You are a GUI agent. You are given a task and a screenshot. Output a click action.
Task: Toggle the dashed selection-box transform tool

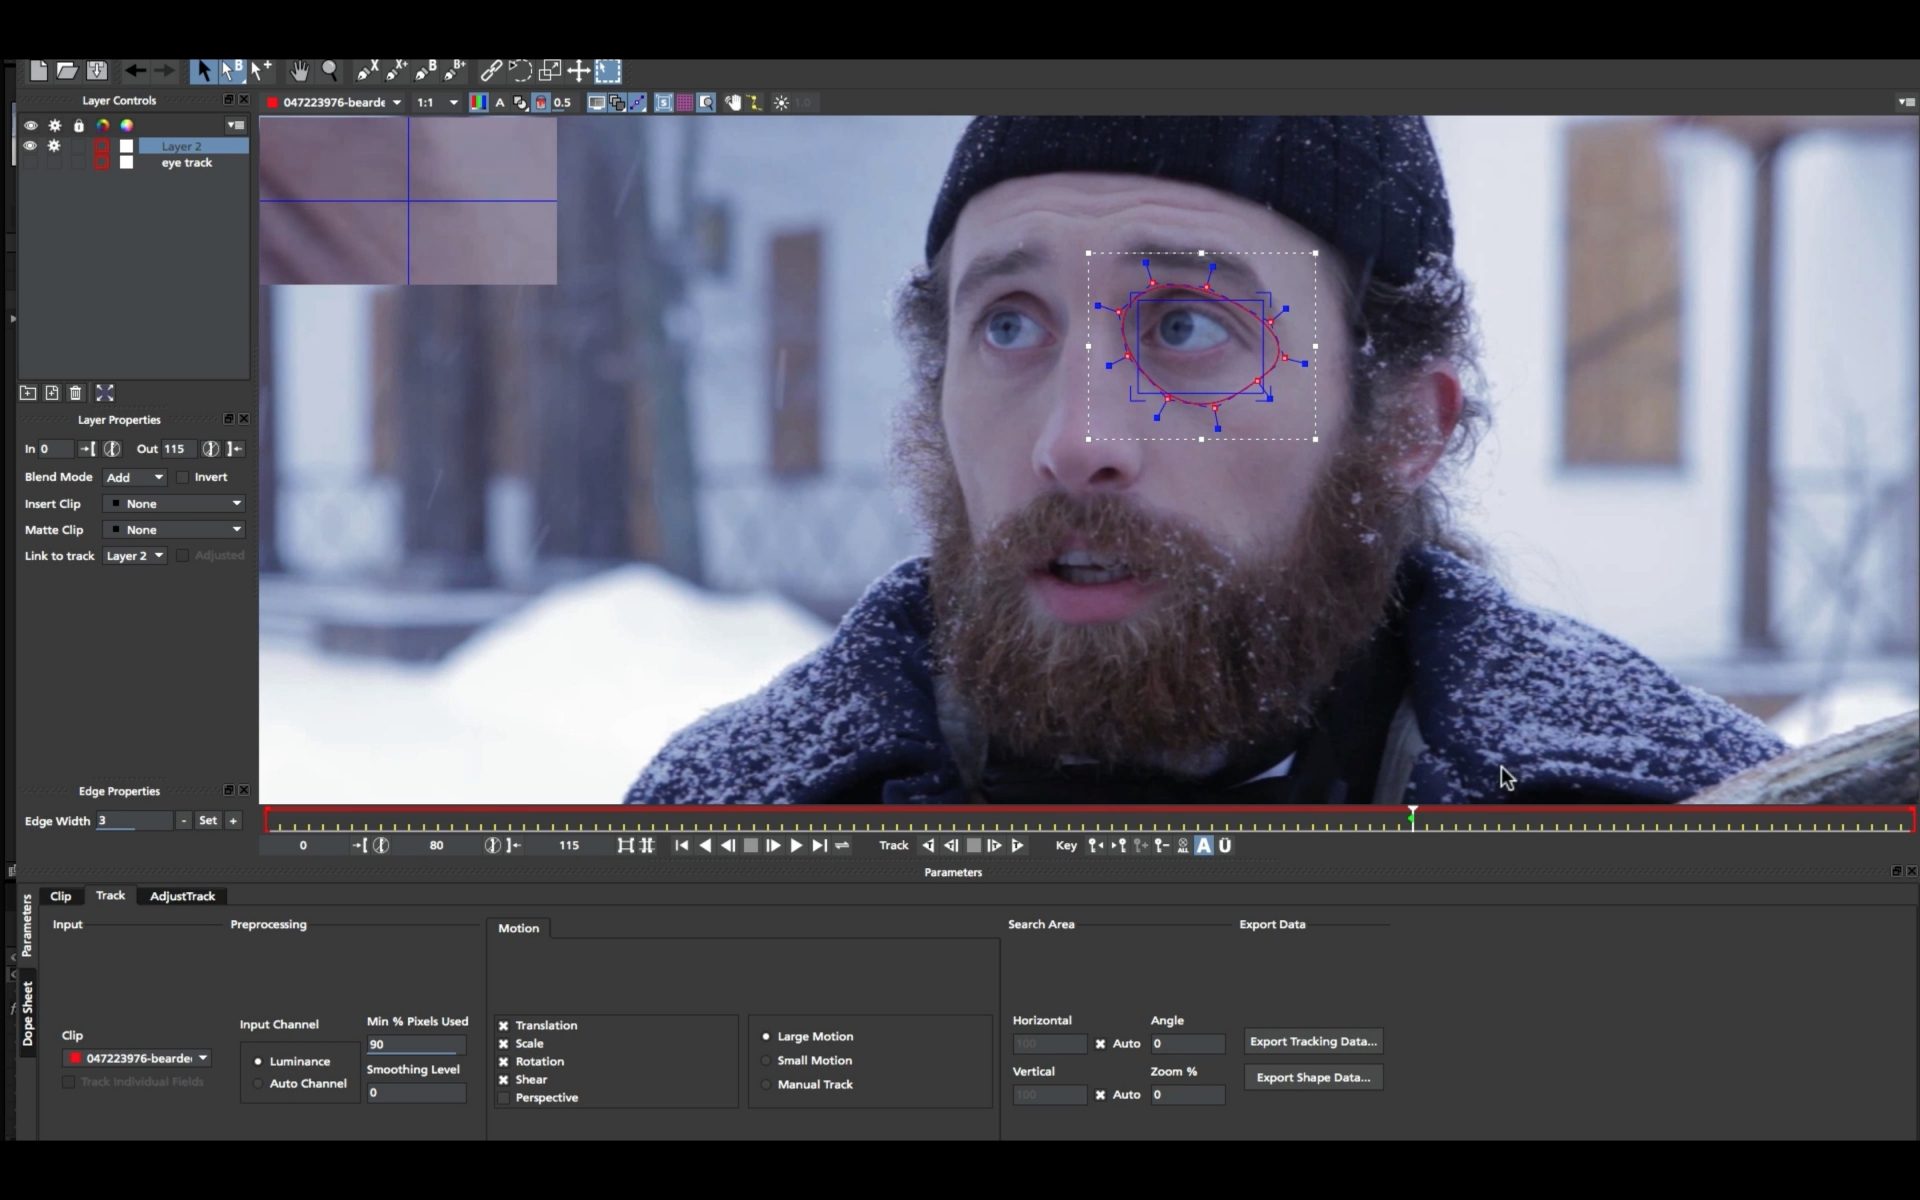point(608,71)
